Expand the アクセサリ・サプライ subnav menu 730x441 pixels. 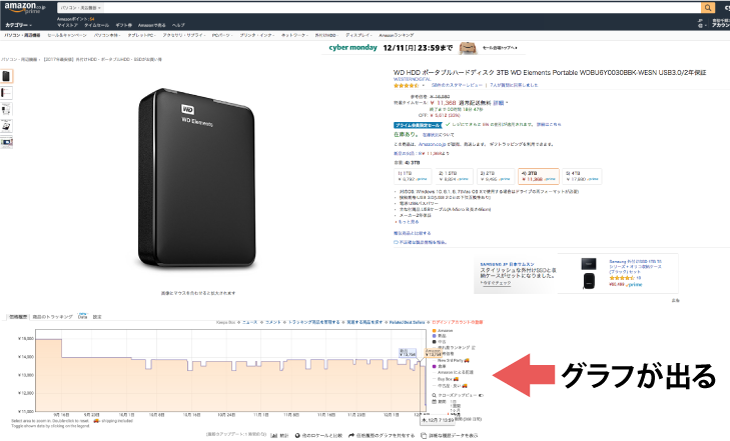tap(183, 35)
